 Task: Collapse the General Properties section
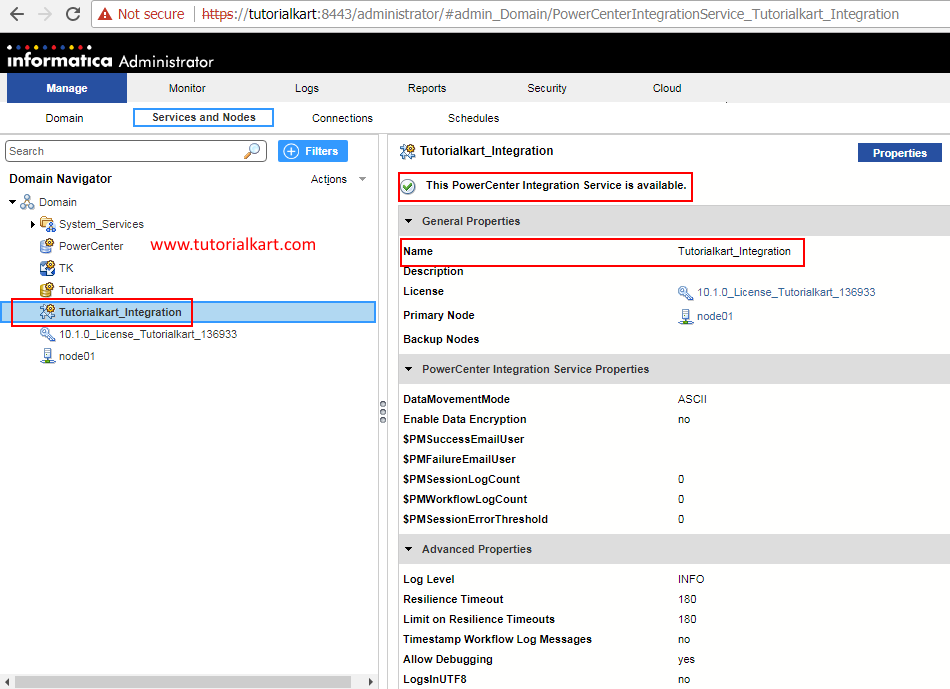(x=408, y=221)
